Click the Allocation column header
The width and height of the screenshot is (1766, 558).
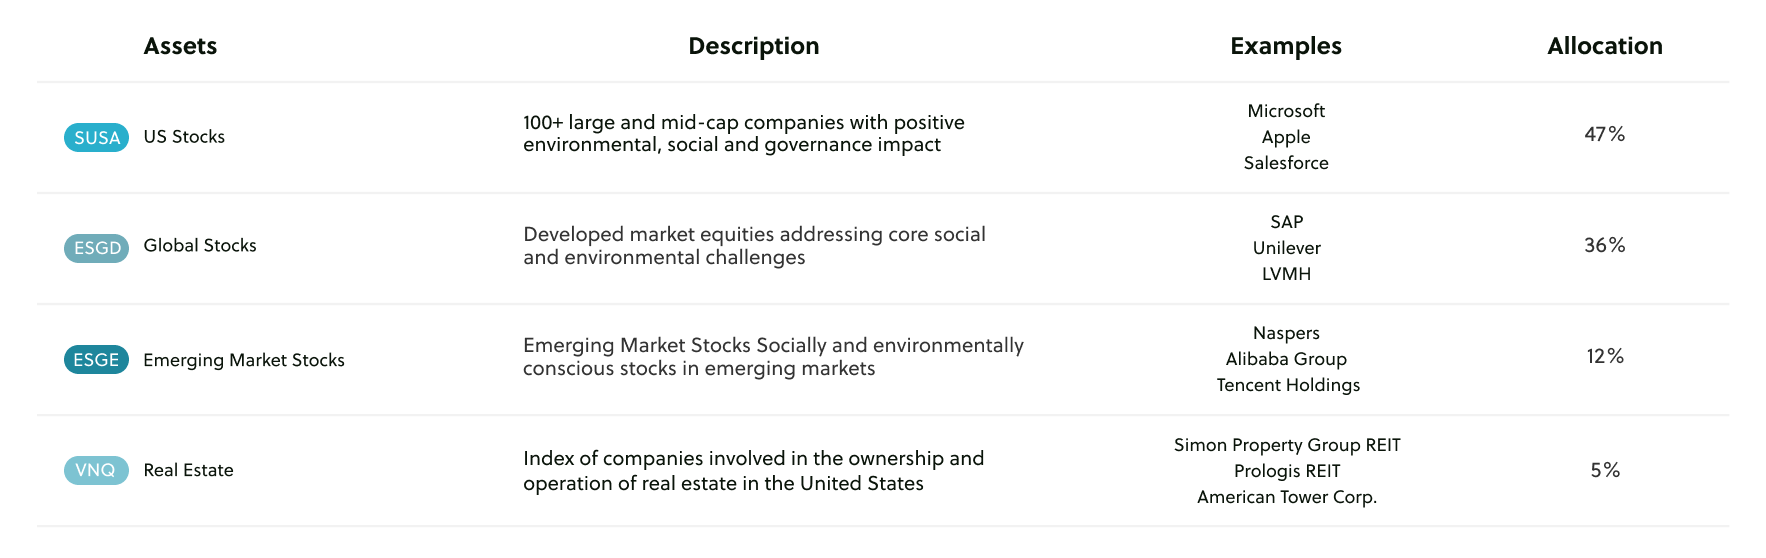click(x=1604, y=46)
